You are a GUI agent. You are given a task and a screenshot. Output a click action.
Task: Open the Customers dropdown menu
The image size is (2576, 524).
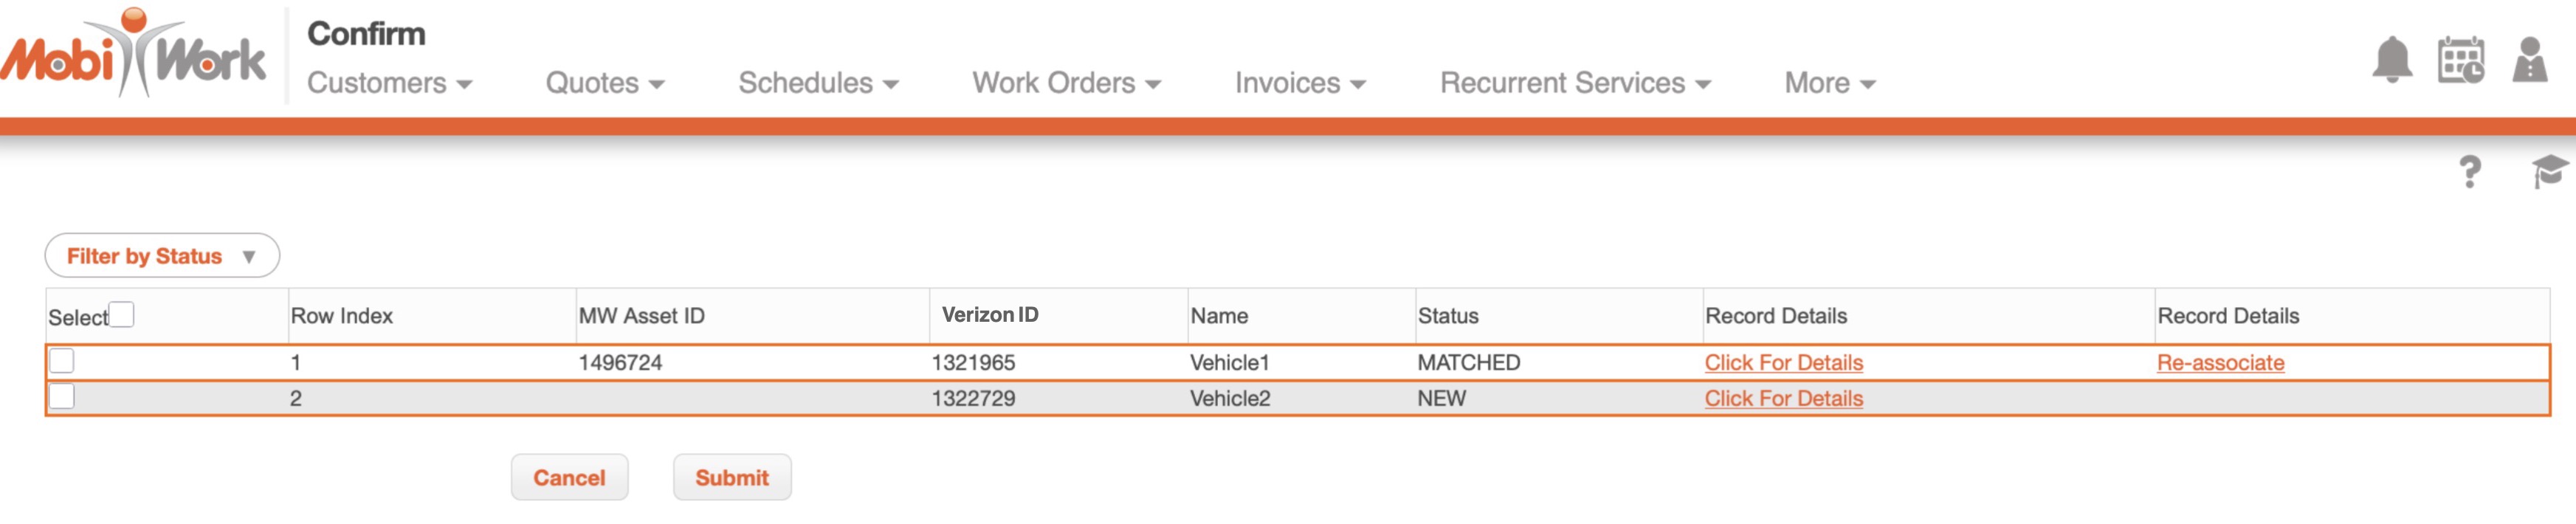click(x=389, y=83)
